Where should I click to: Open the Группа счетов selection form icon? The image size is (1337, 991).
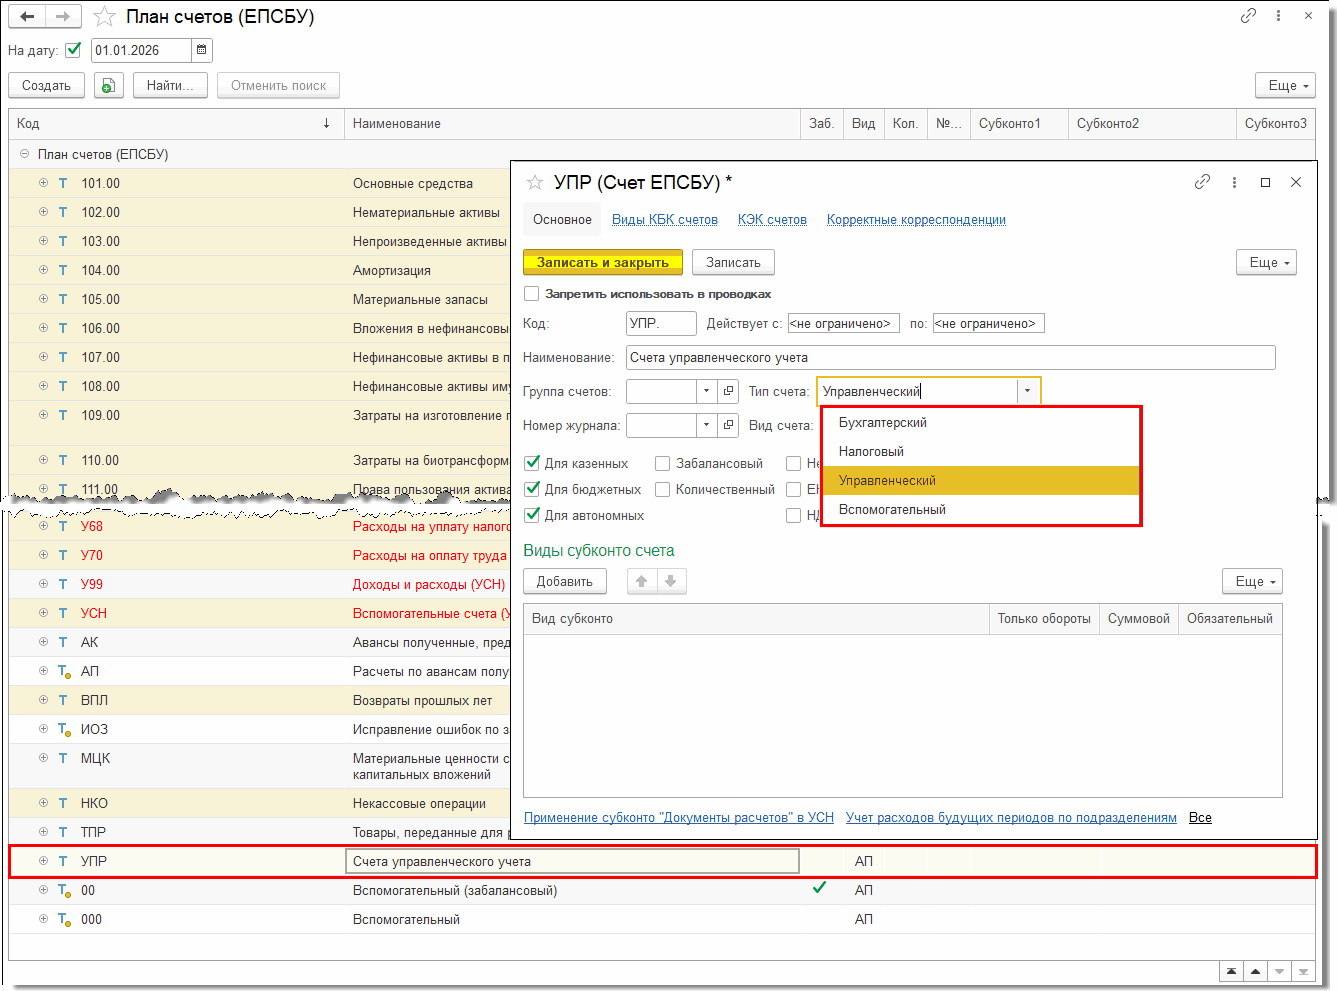tap(729, 391)
